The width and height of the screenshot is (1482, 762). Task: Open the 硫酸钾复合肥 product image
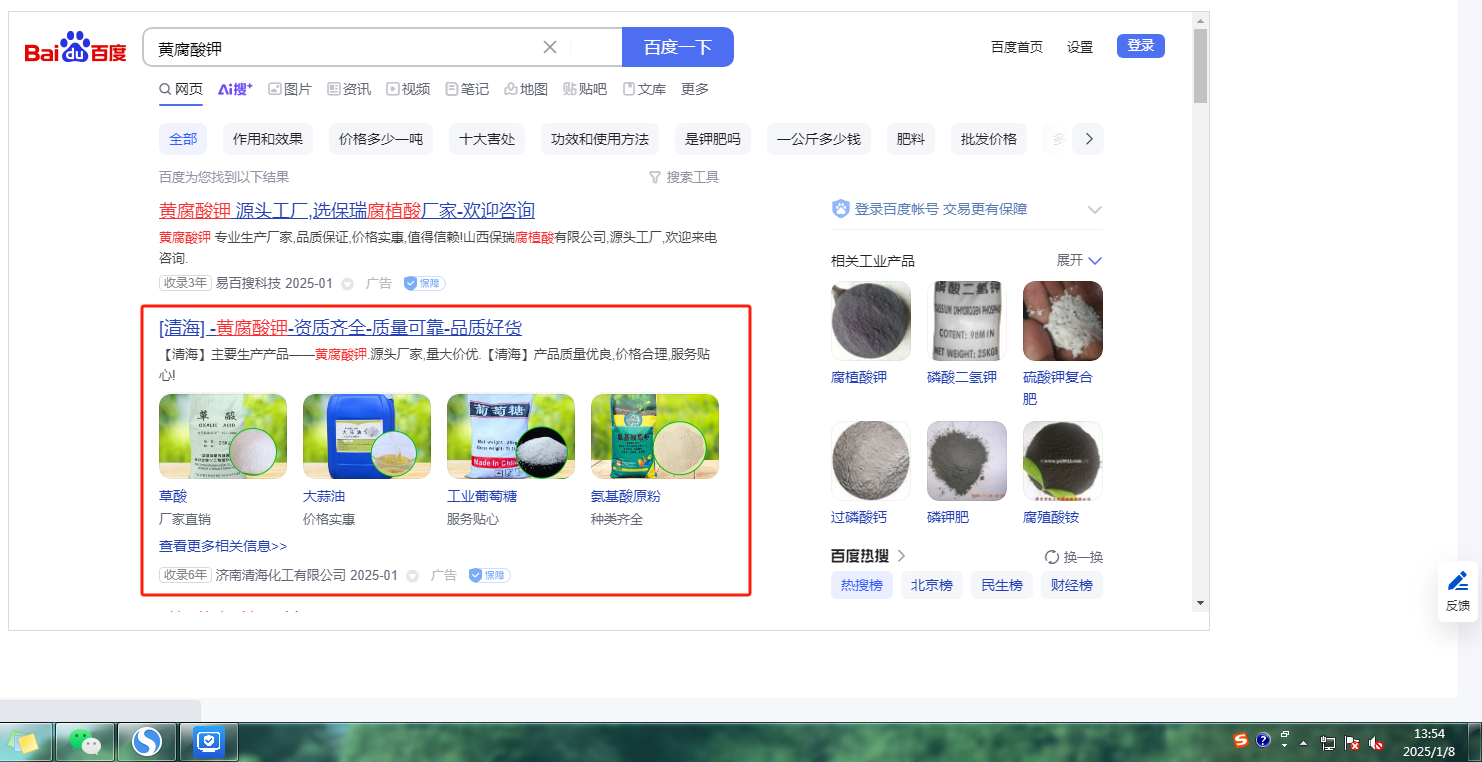tap(1063, 321)
